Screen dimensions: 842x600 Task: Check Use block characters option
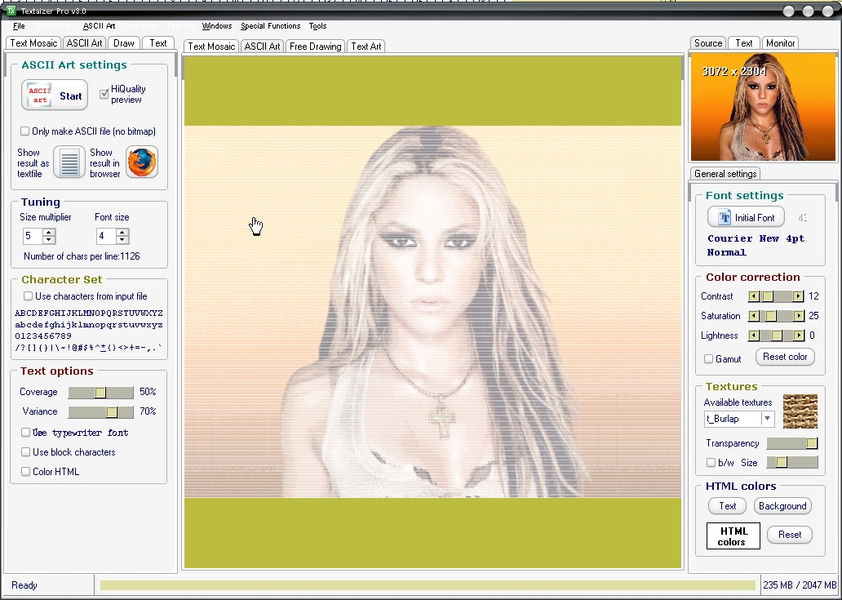point(26,452)
